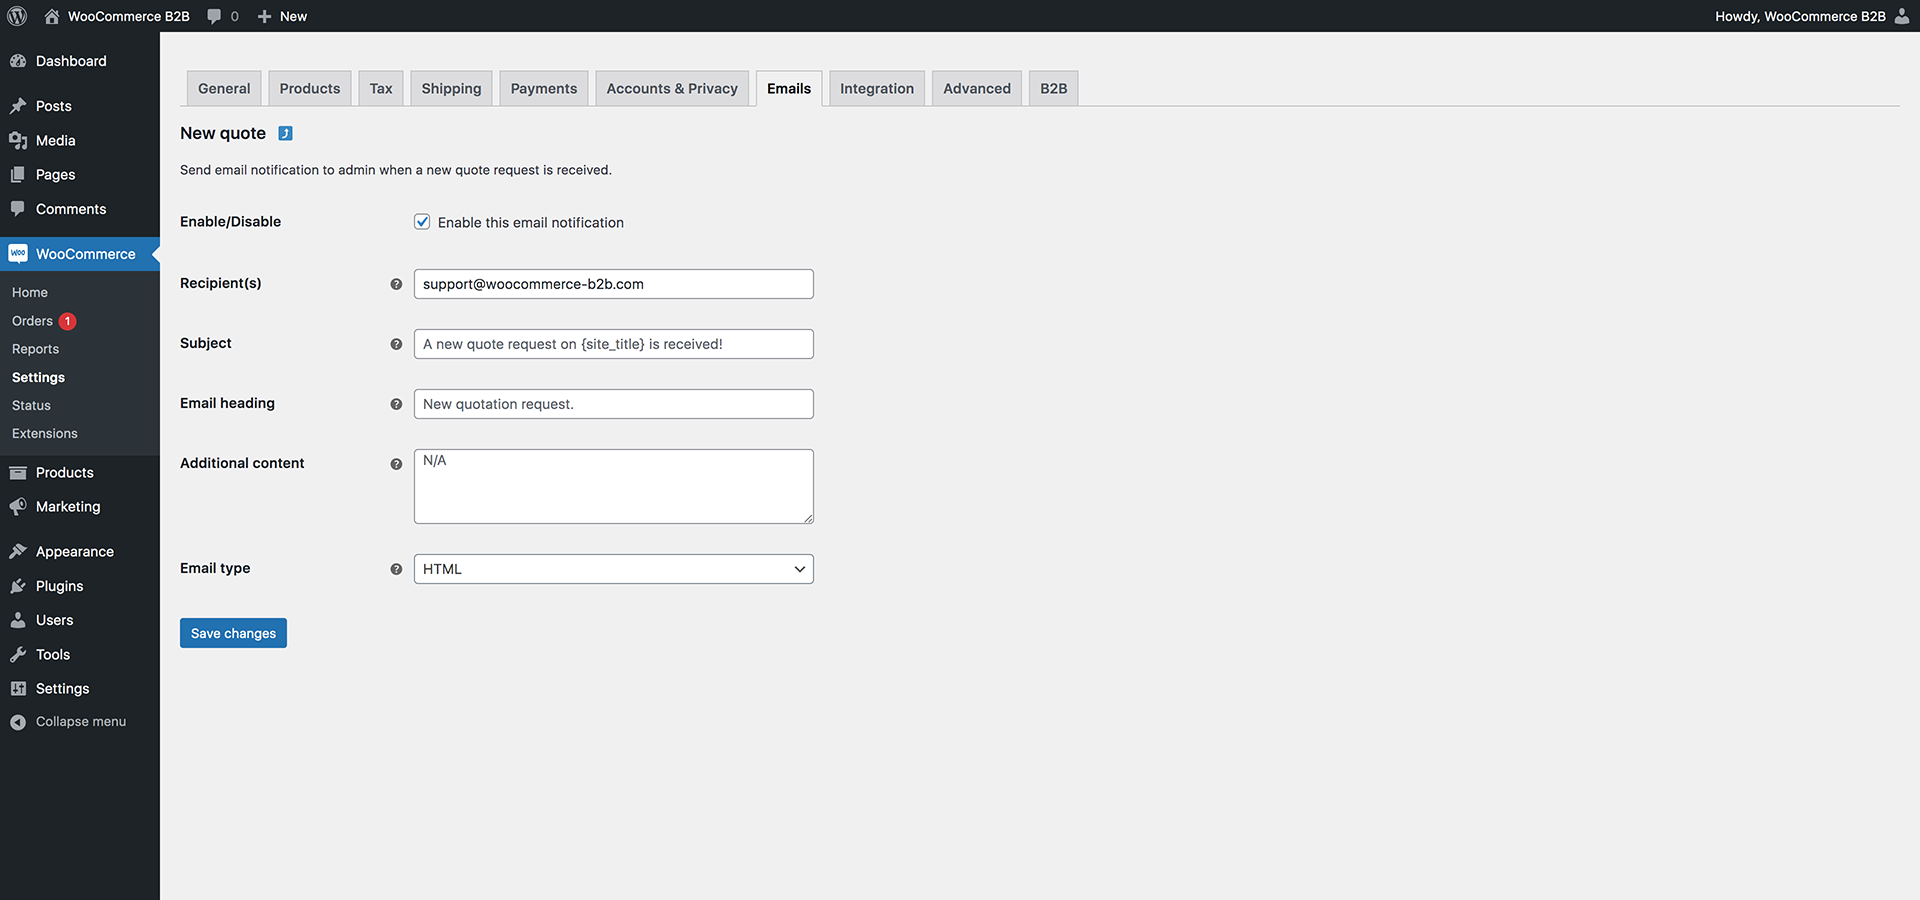Click the WooCommerce logo icon in the sidebar
This screenshot has height=900, width=1920.
[x=18, y=254]
